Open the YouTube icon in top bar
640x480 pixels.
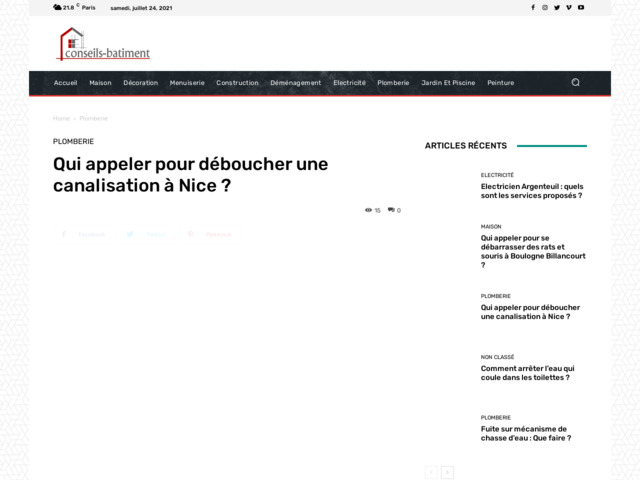coord(581,7)
